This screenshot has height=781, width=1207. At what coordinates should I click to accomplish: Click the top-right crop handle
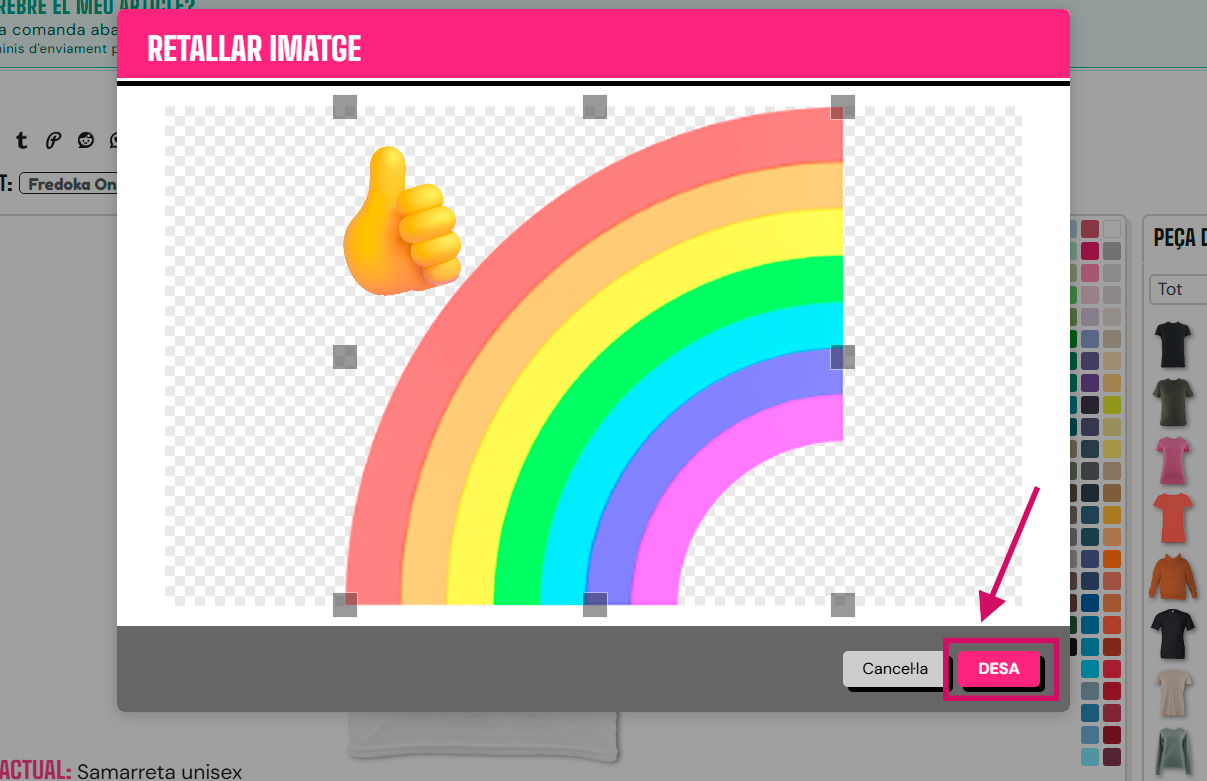pyautogui.click(x=843, y=107)
